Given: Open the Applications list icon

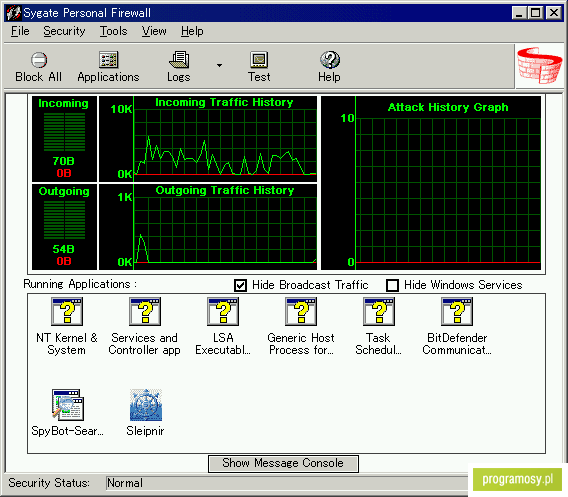Looking at the screenshot, I should [x=108, y=60].
